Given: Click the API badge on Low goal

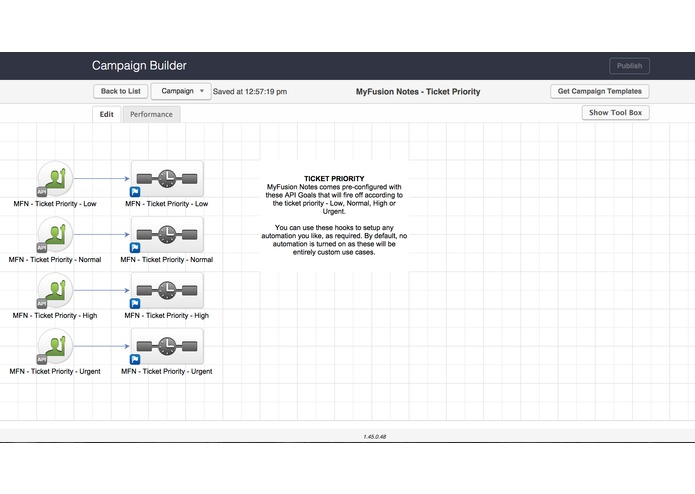Looking at the screenshot, I should (x=42, y=192).
